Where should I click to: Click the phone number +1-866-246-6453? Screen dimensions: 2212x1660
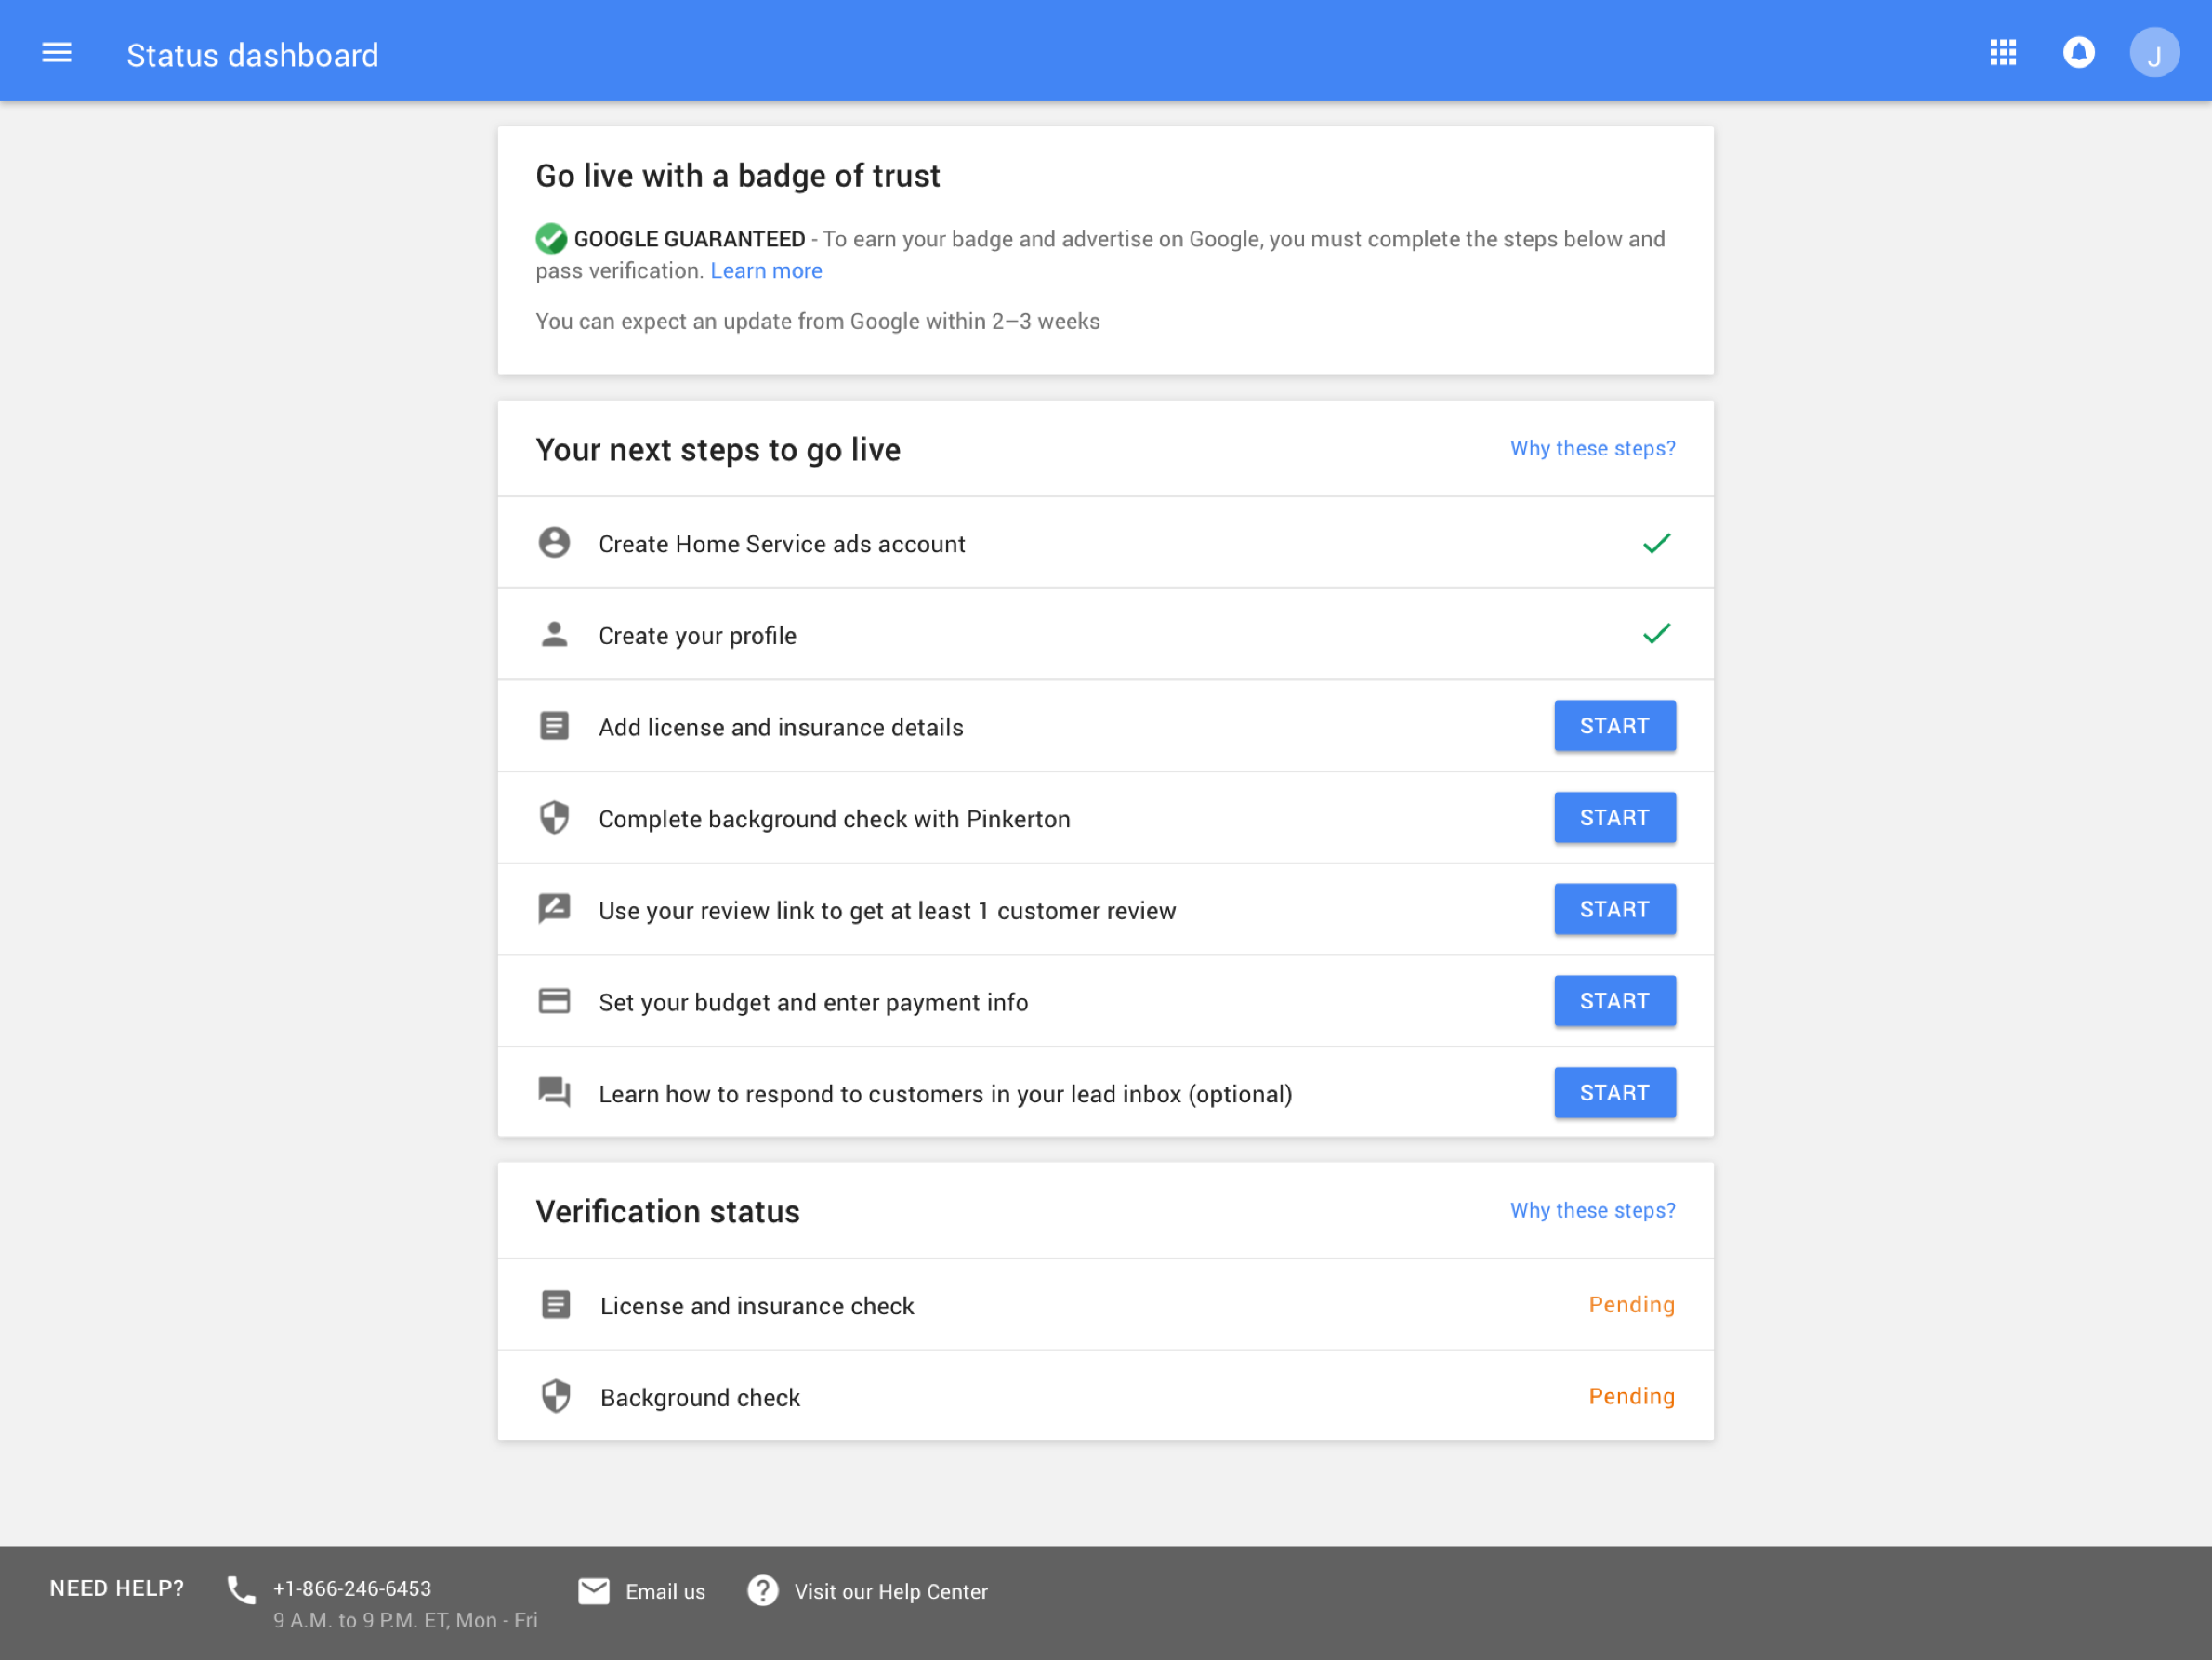(x=352, y=1588)
